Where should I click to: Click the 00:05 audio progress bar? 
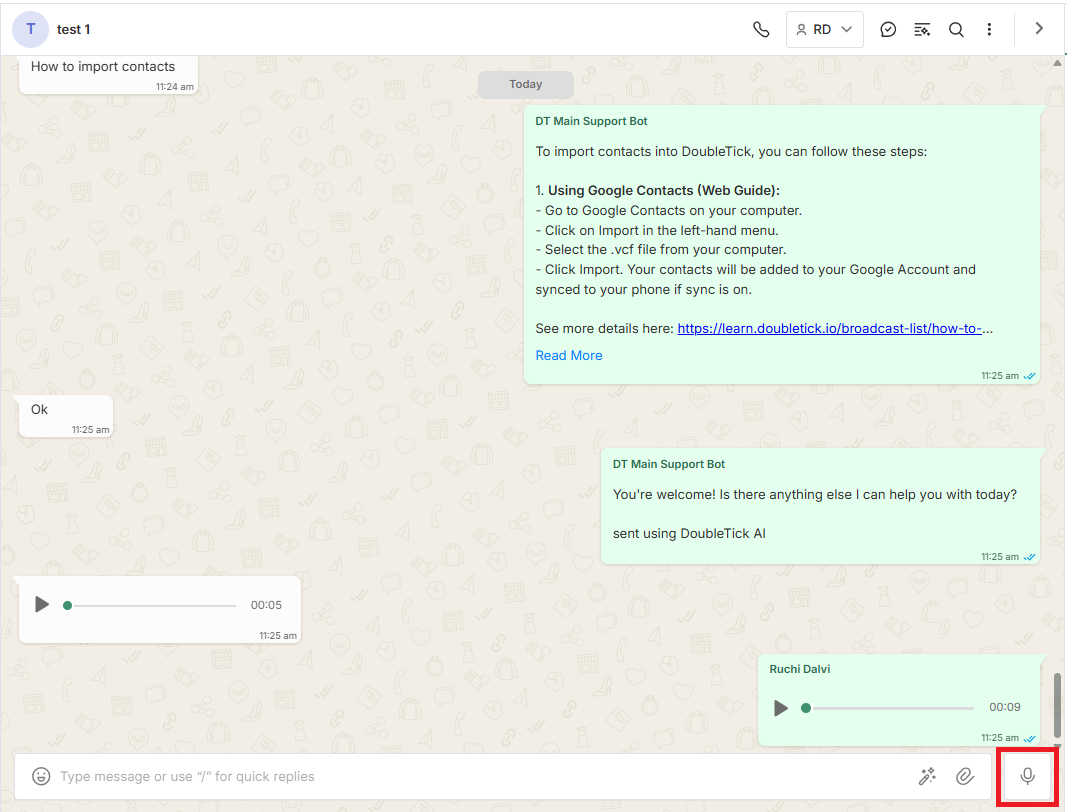click(x=150, y=605)
